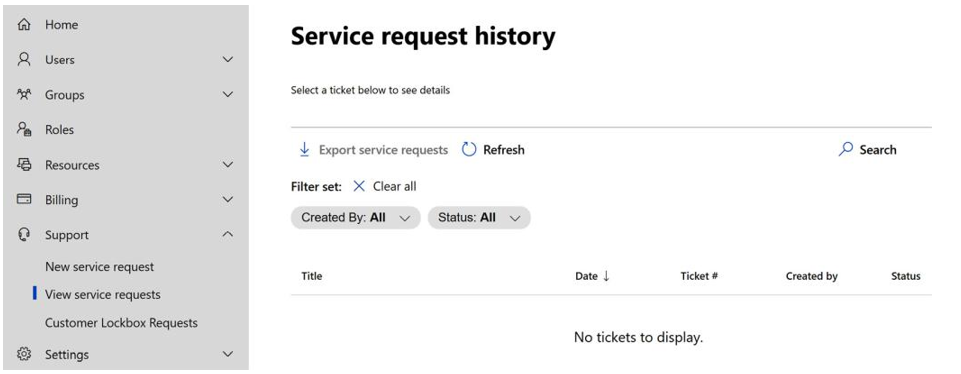Image resolution: width=961 pixels, height=374 pixels.
Task: Click the Groups people icon
Action: tap(24, 94)
